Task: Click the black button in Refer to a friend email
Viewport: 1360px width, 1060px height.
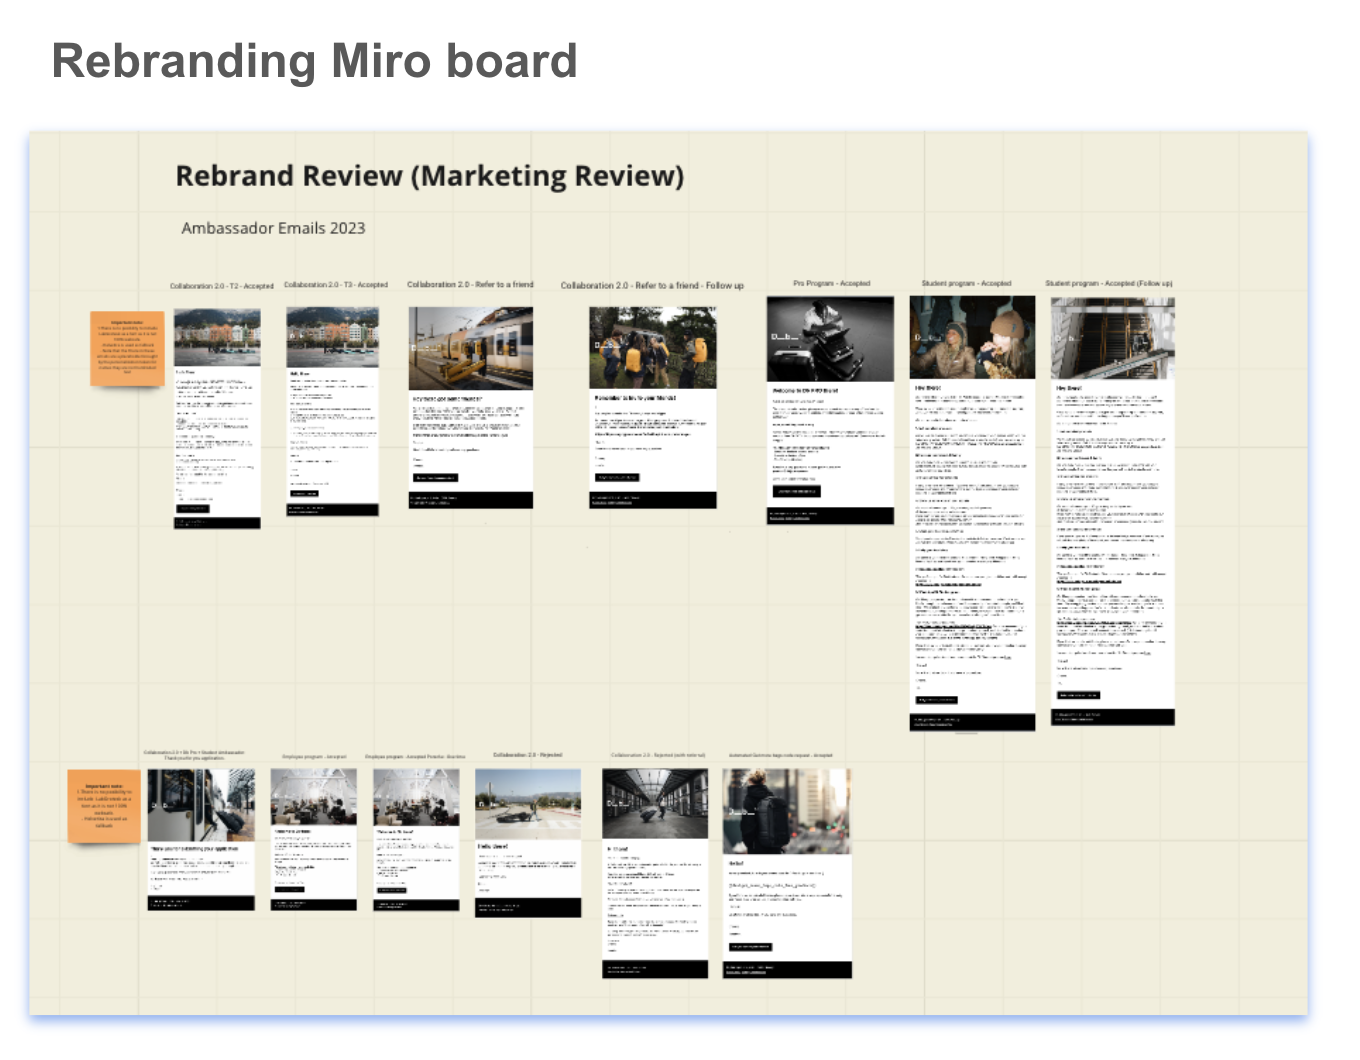Action: pos(435,478)
